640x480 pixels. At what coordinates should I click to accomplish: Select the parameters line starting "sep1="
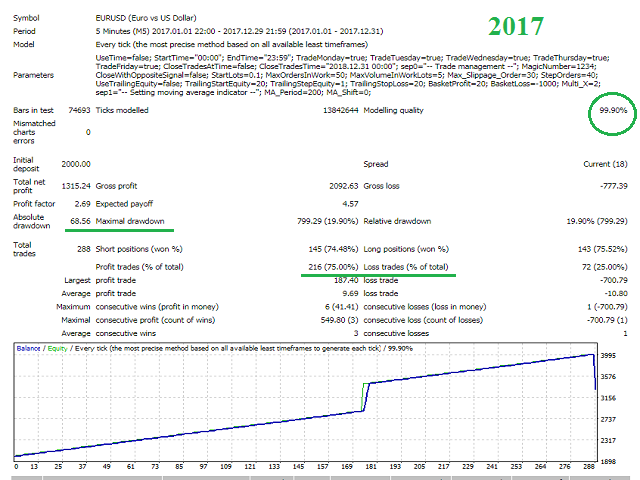(233, 93)
